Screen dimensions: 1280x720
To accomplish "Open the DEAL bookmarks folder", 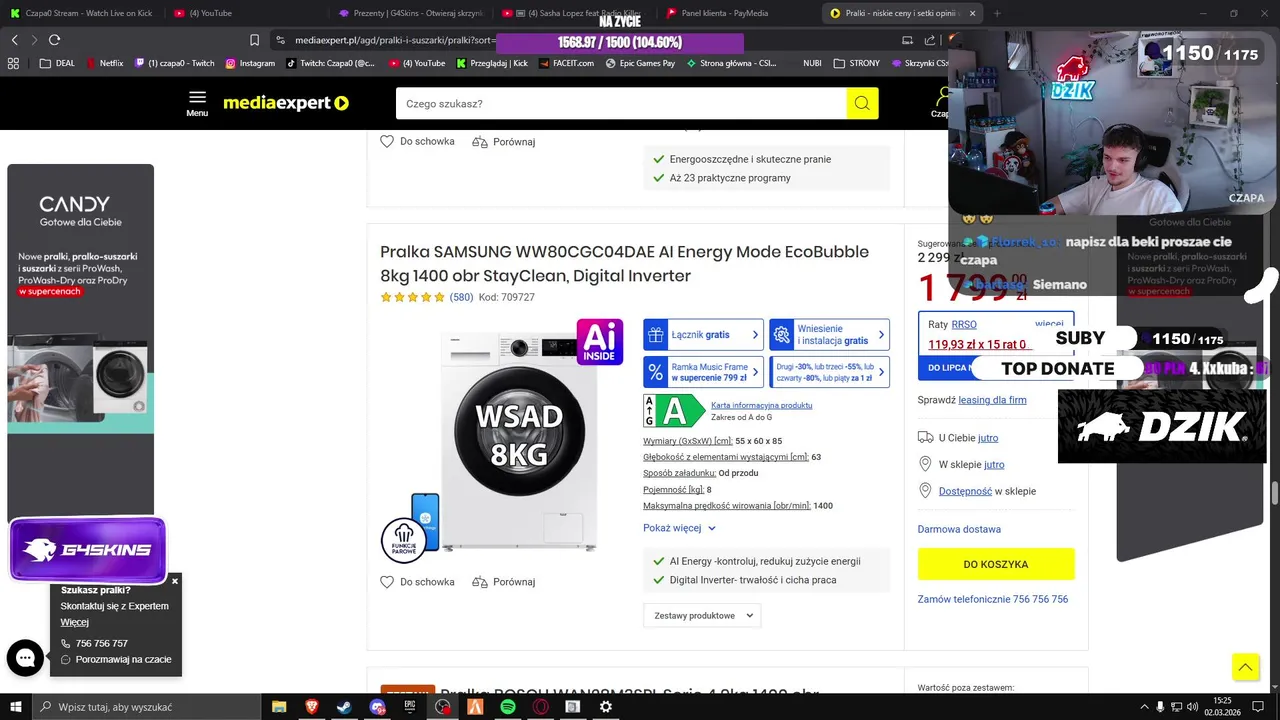I will point(57,63).
